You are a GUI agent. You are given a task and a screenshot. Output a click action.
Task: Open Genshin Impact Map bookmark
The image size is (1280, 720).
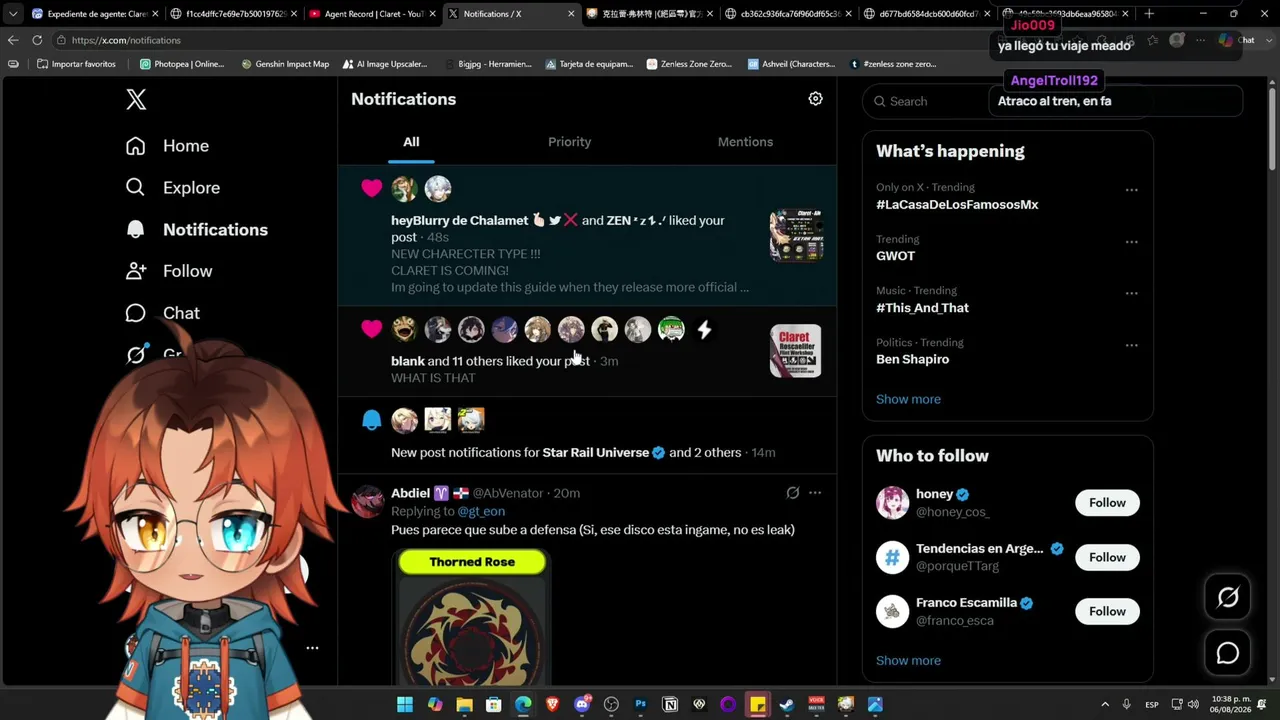[x=285, y=64]
